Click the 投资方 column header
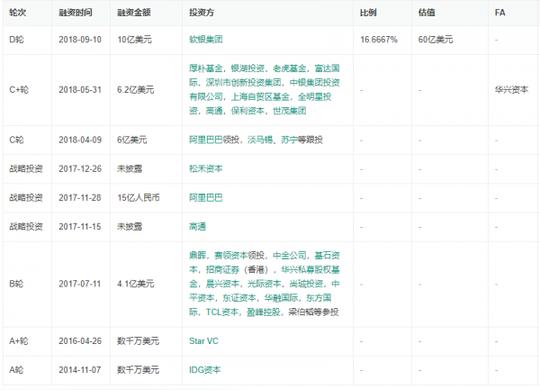This screenshot has height=390, width=540. (x=201, y=12)
